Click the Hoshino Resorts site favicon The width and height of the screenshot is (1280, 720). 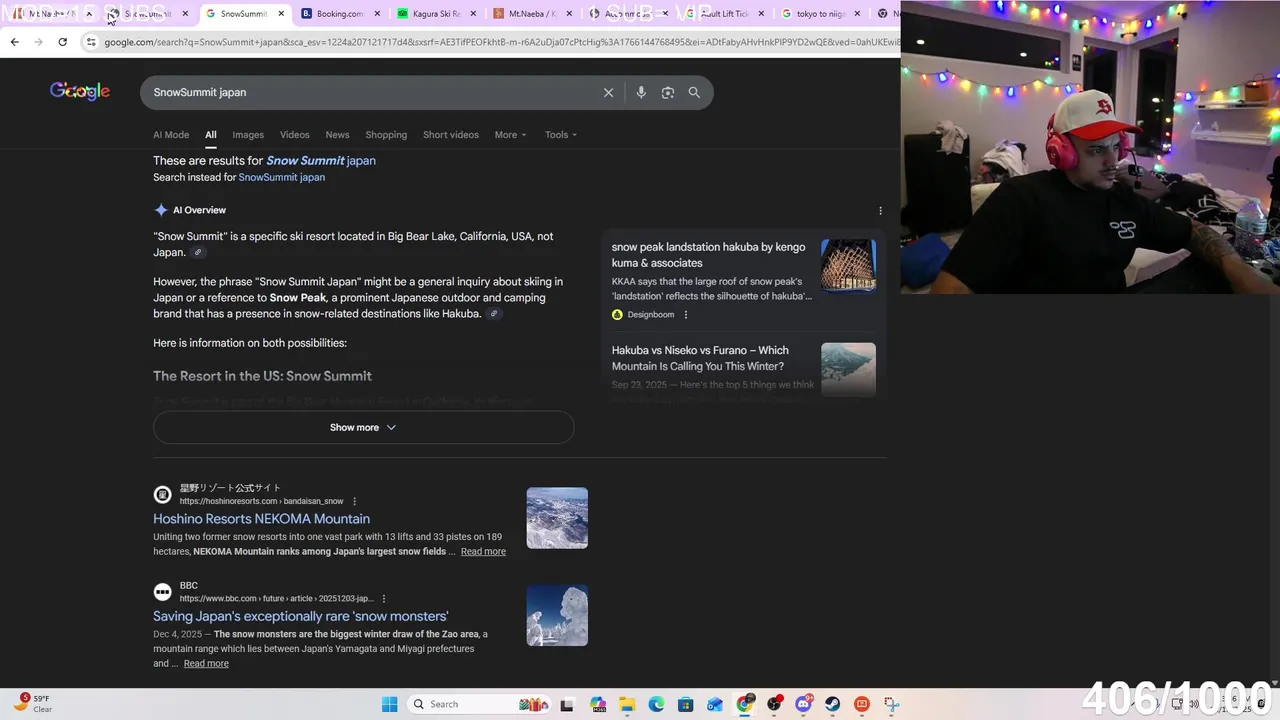(162, 495)
